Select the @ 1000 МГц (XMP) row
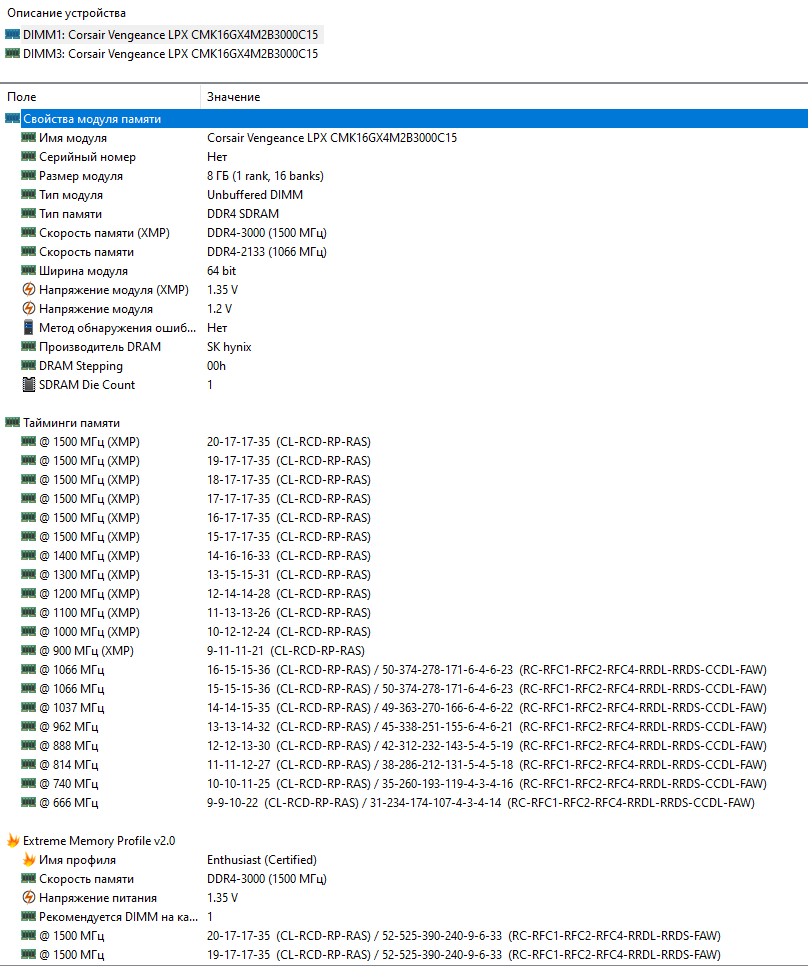This screenshot has width=808, height=966. (x=404, y=631)
